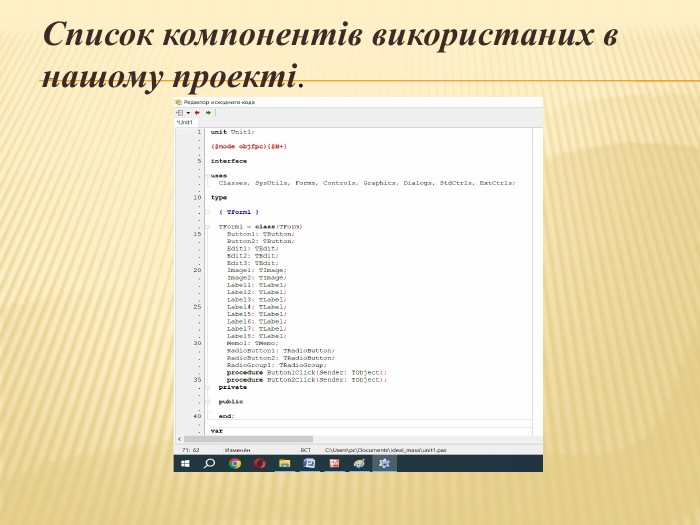700x525 pixels.
Task: Click the 'RadioButton1: TRadioButton;' line
Action: [x=281, y=351]
